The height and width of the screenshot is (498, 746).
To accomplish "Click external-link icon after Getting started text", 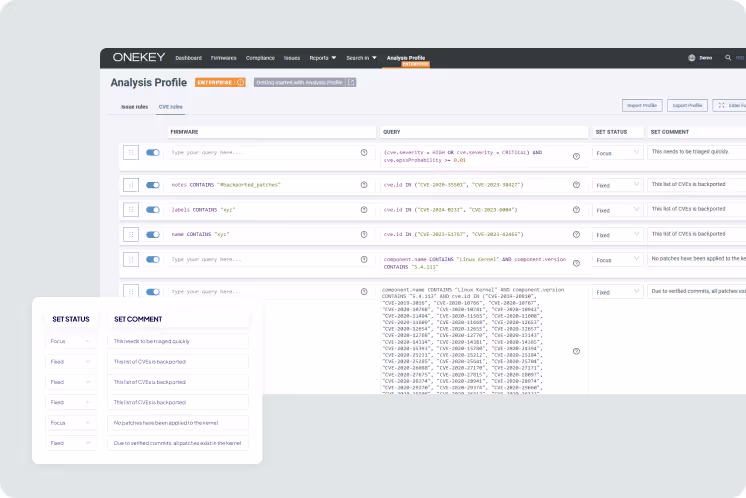I will click(351, 82).
